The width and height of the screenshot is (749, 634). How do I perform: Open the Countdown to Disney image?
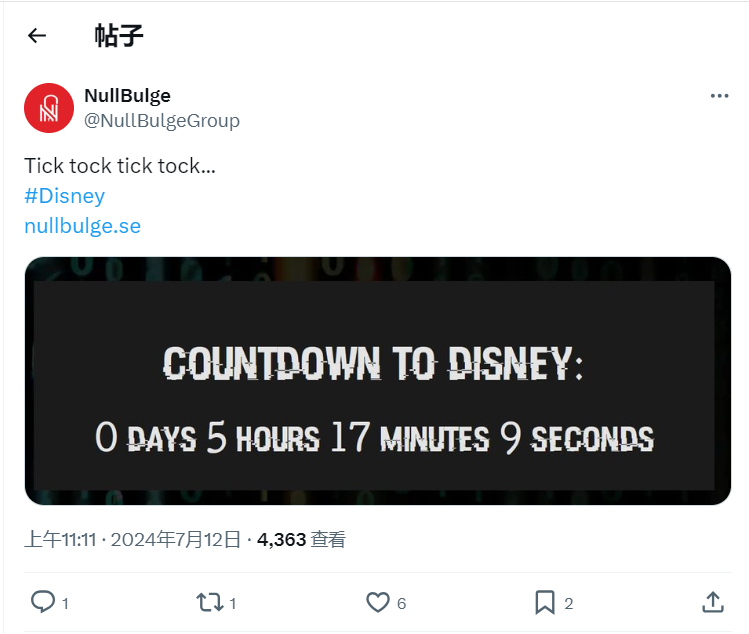coord(378,381)
